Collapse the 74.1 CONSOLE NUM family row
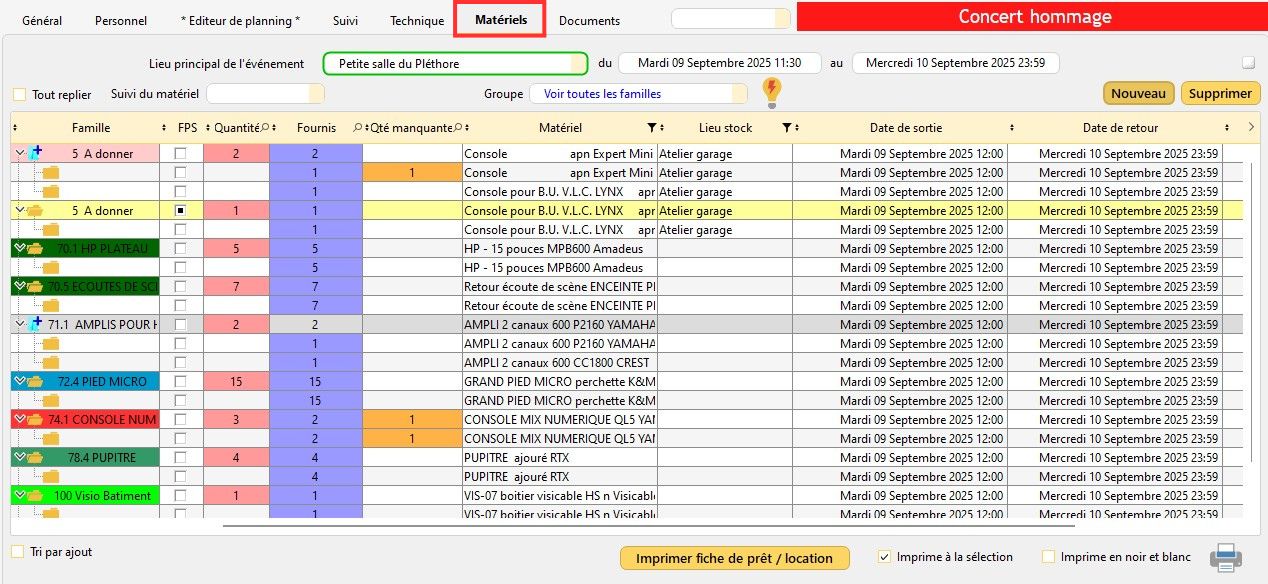Image resolution: width=1268 pixels, height=584 pixels. pos(19,420)
